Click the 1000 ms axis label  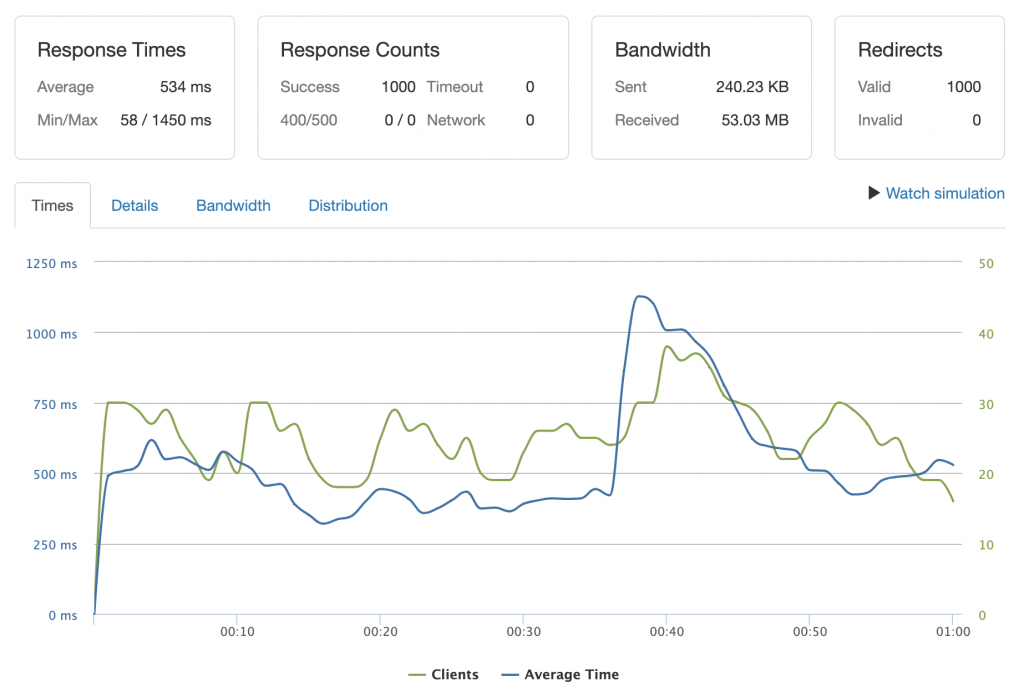point(51,334)
